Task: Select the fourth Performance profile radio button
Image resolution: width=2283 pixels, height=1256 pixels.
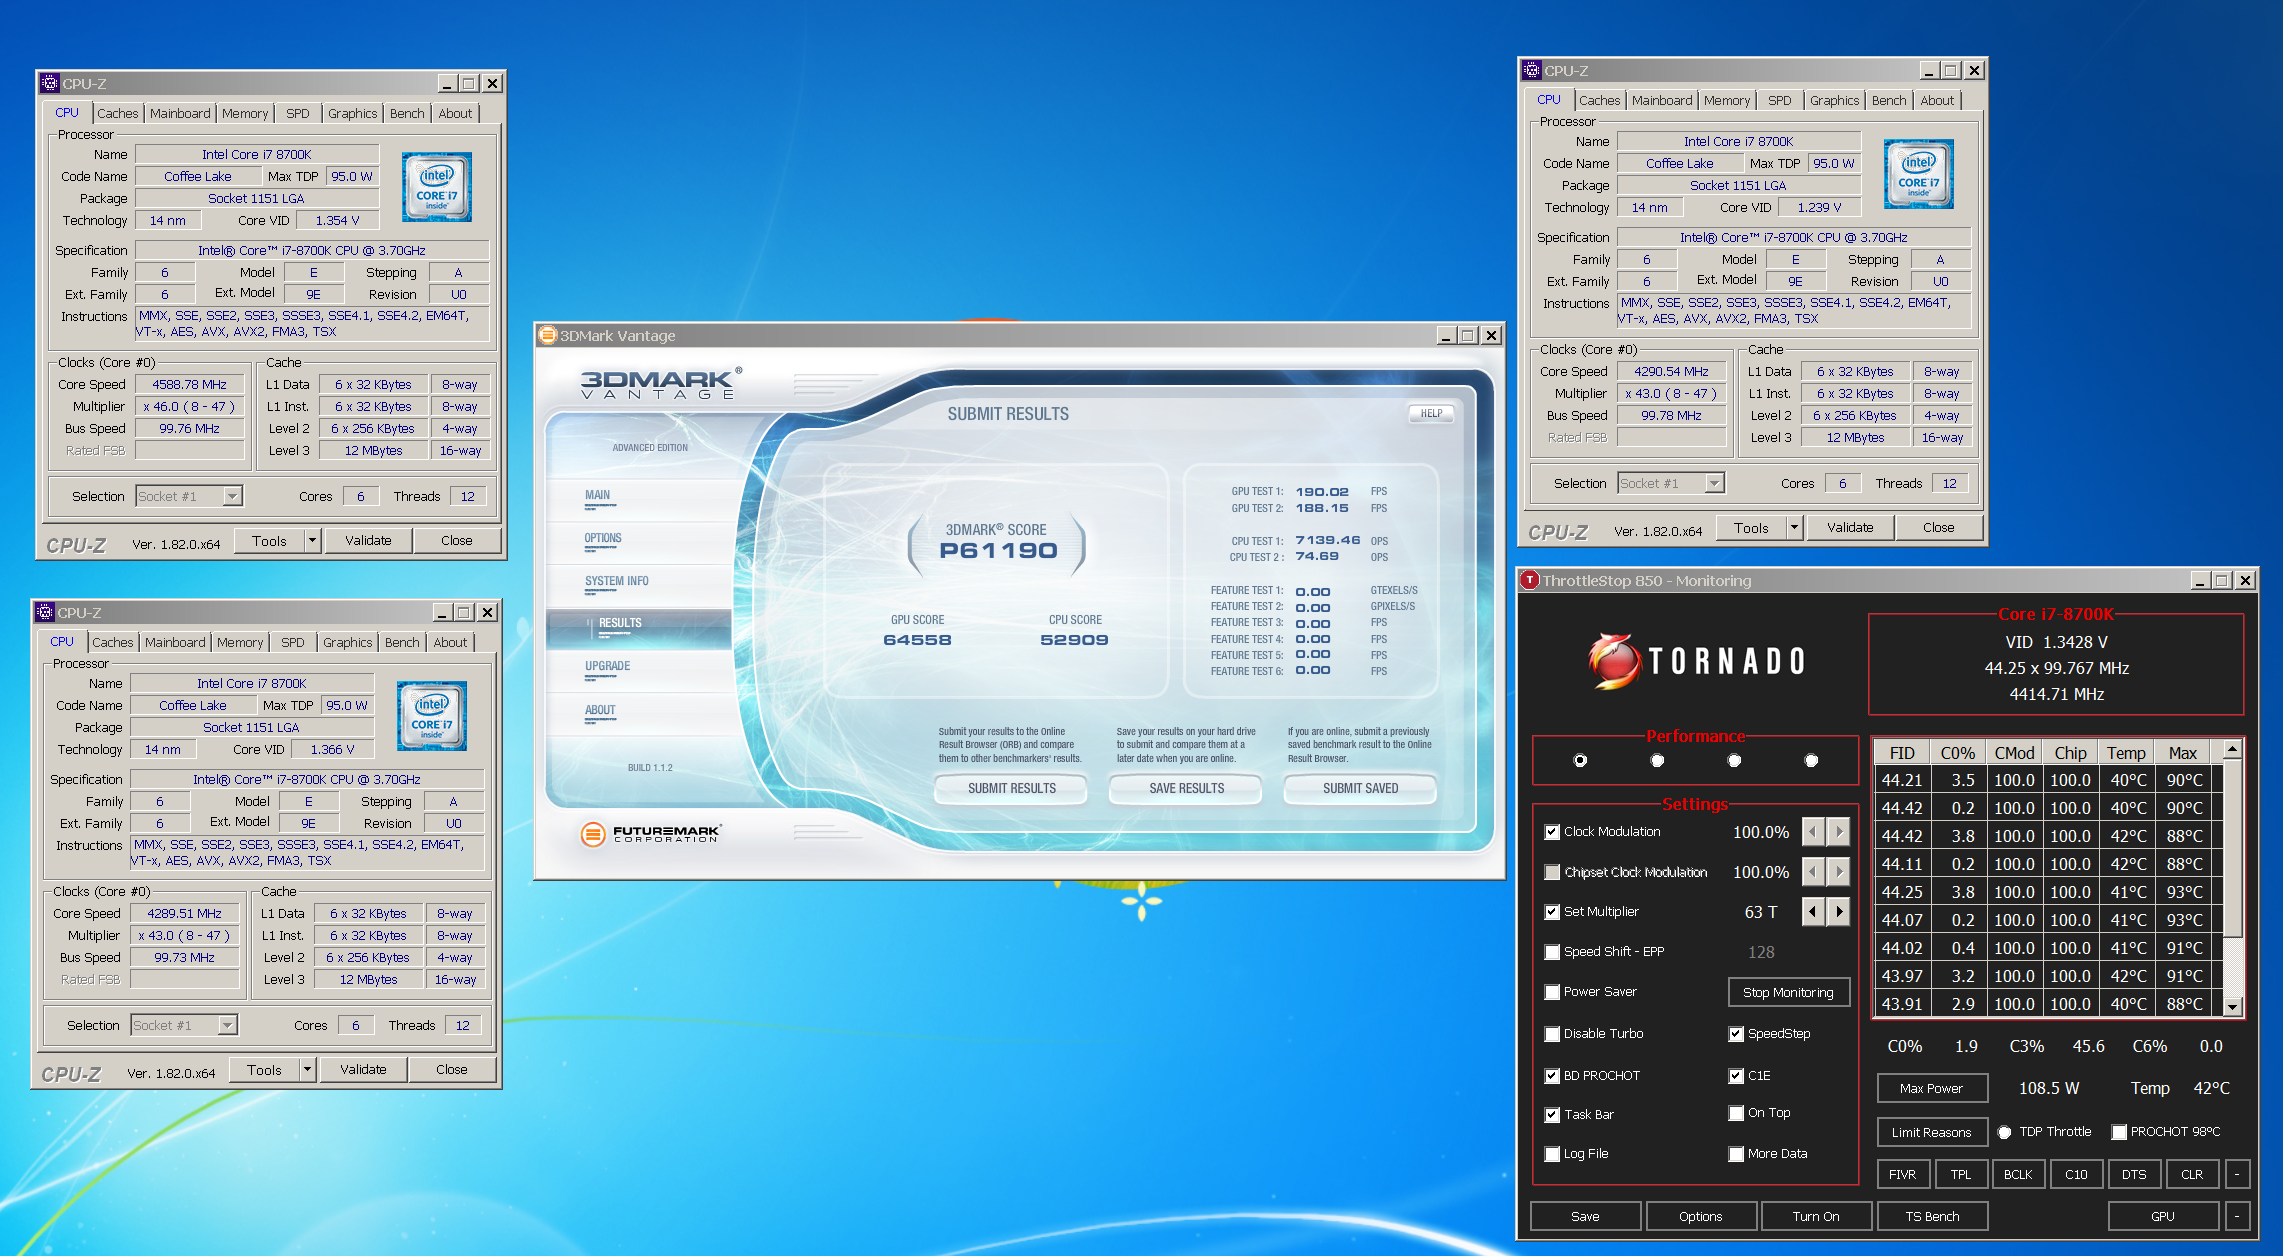Action: pyautogui.click(x=1811, y=760)
